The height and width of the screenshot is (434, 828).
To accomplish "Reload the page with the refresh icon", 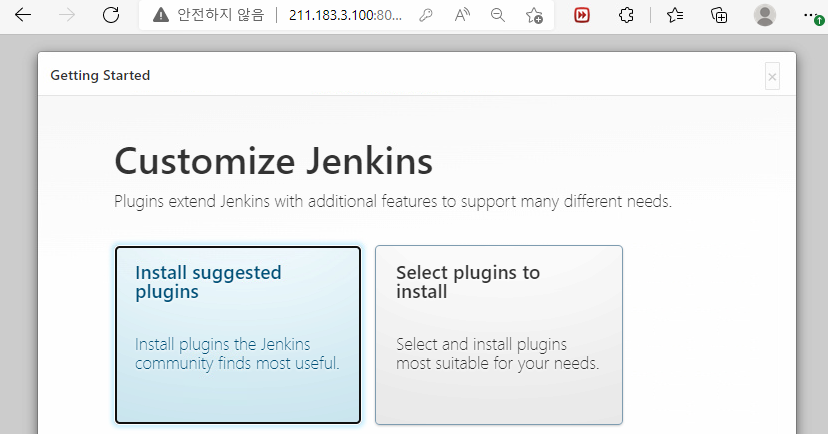I will coord(111,15).
